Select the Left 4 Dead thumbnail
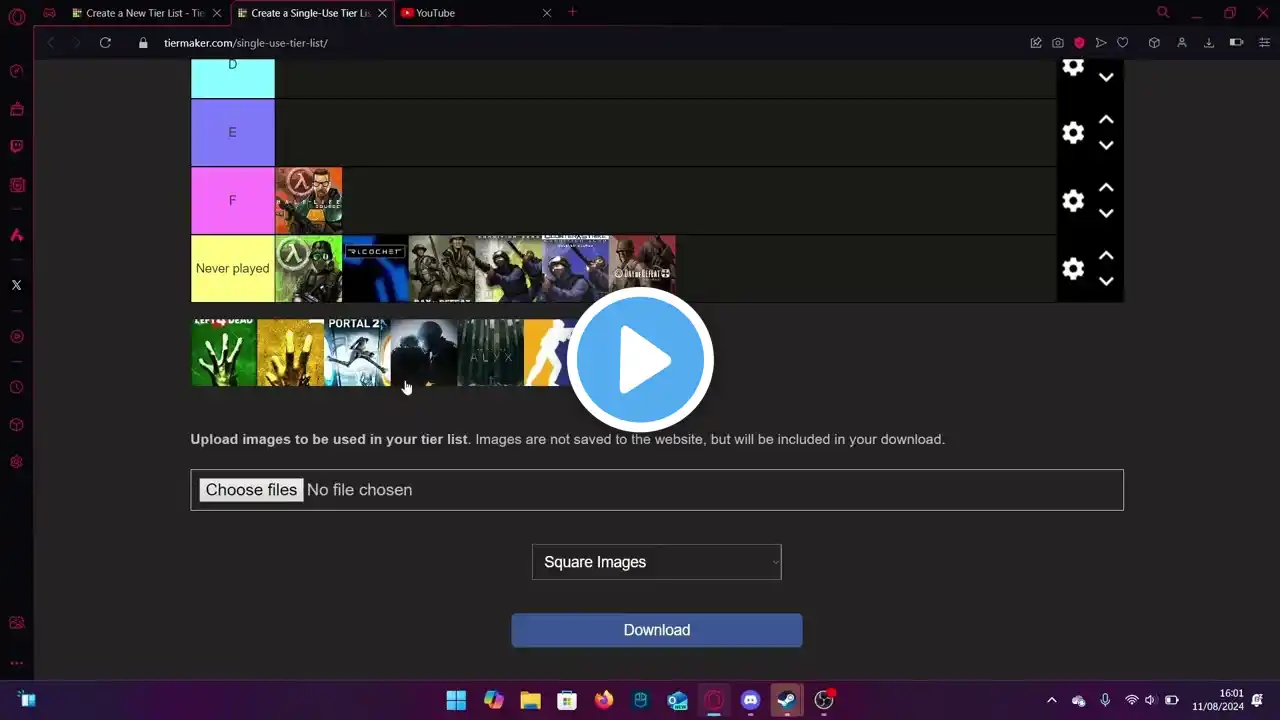1280x720 pixels. click(224, 353)
